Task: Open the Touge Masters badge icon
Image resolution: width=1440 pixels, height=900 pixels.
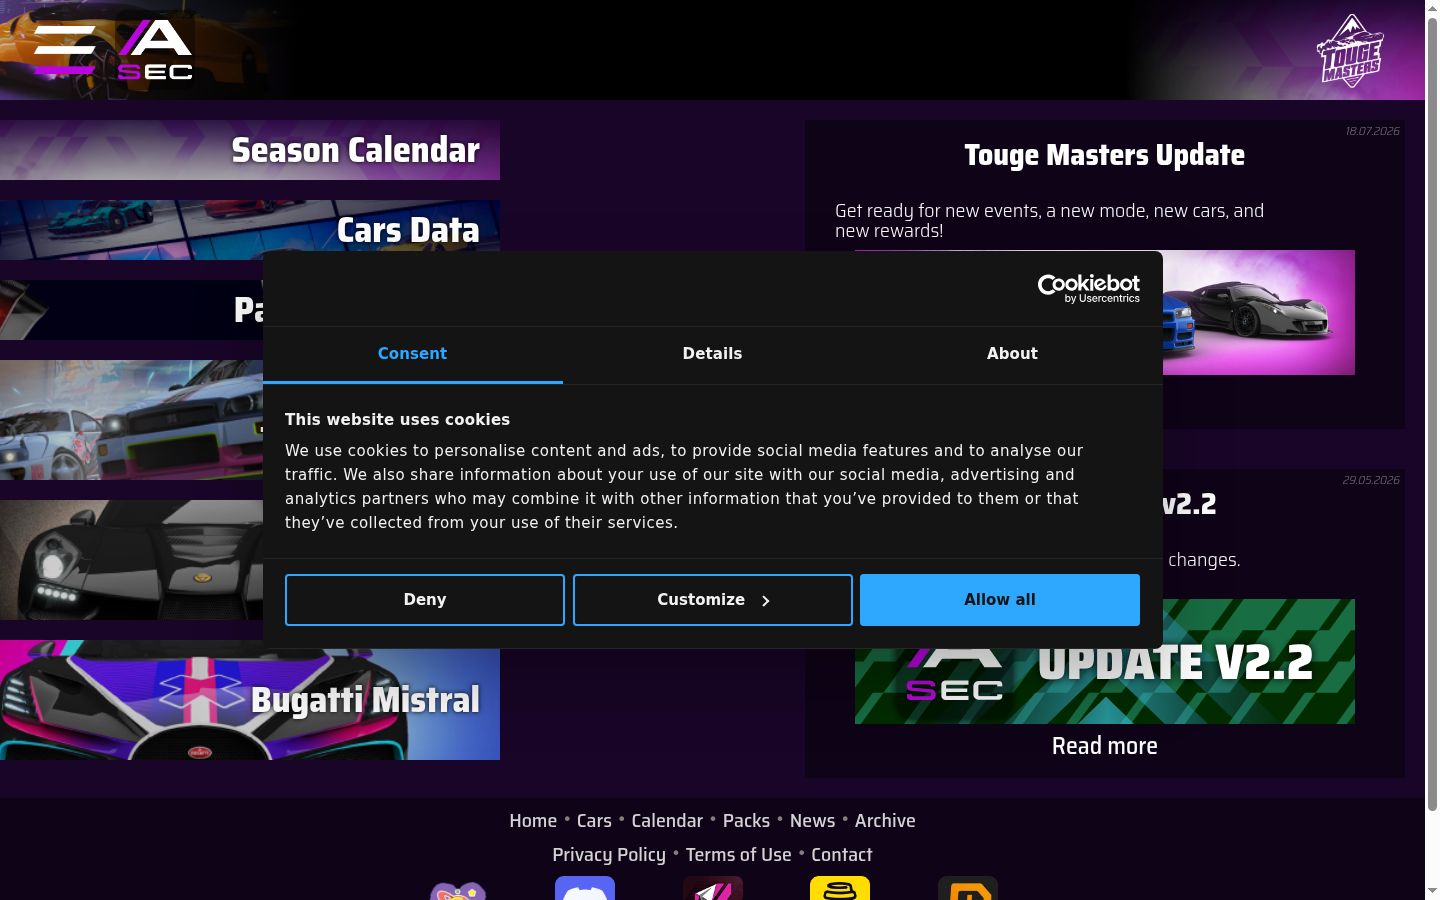Action: (1351, 51)
